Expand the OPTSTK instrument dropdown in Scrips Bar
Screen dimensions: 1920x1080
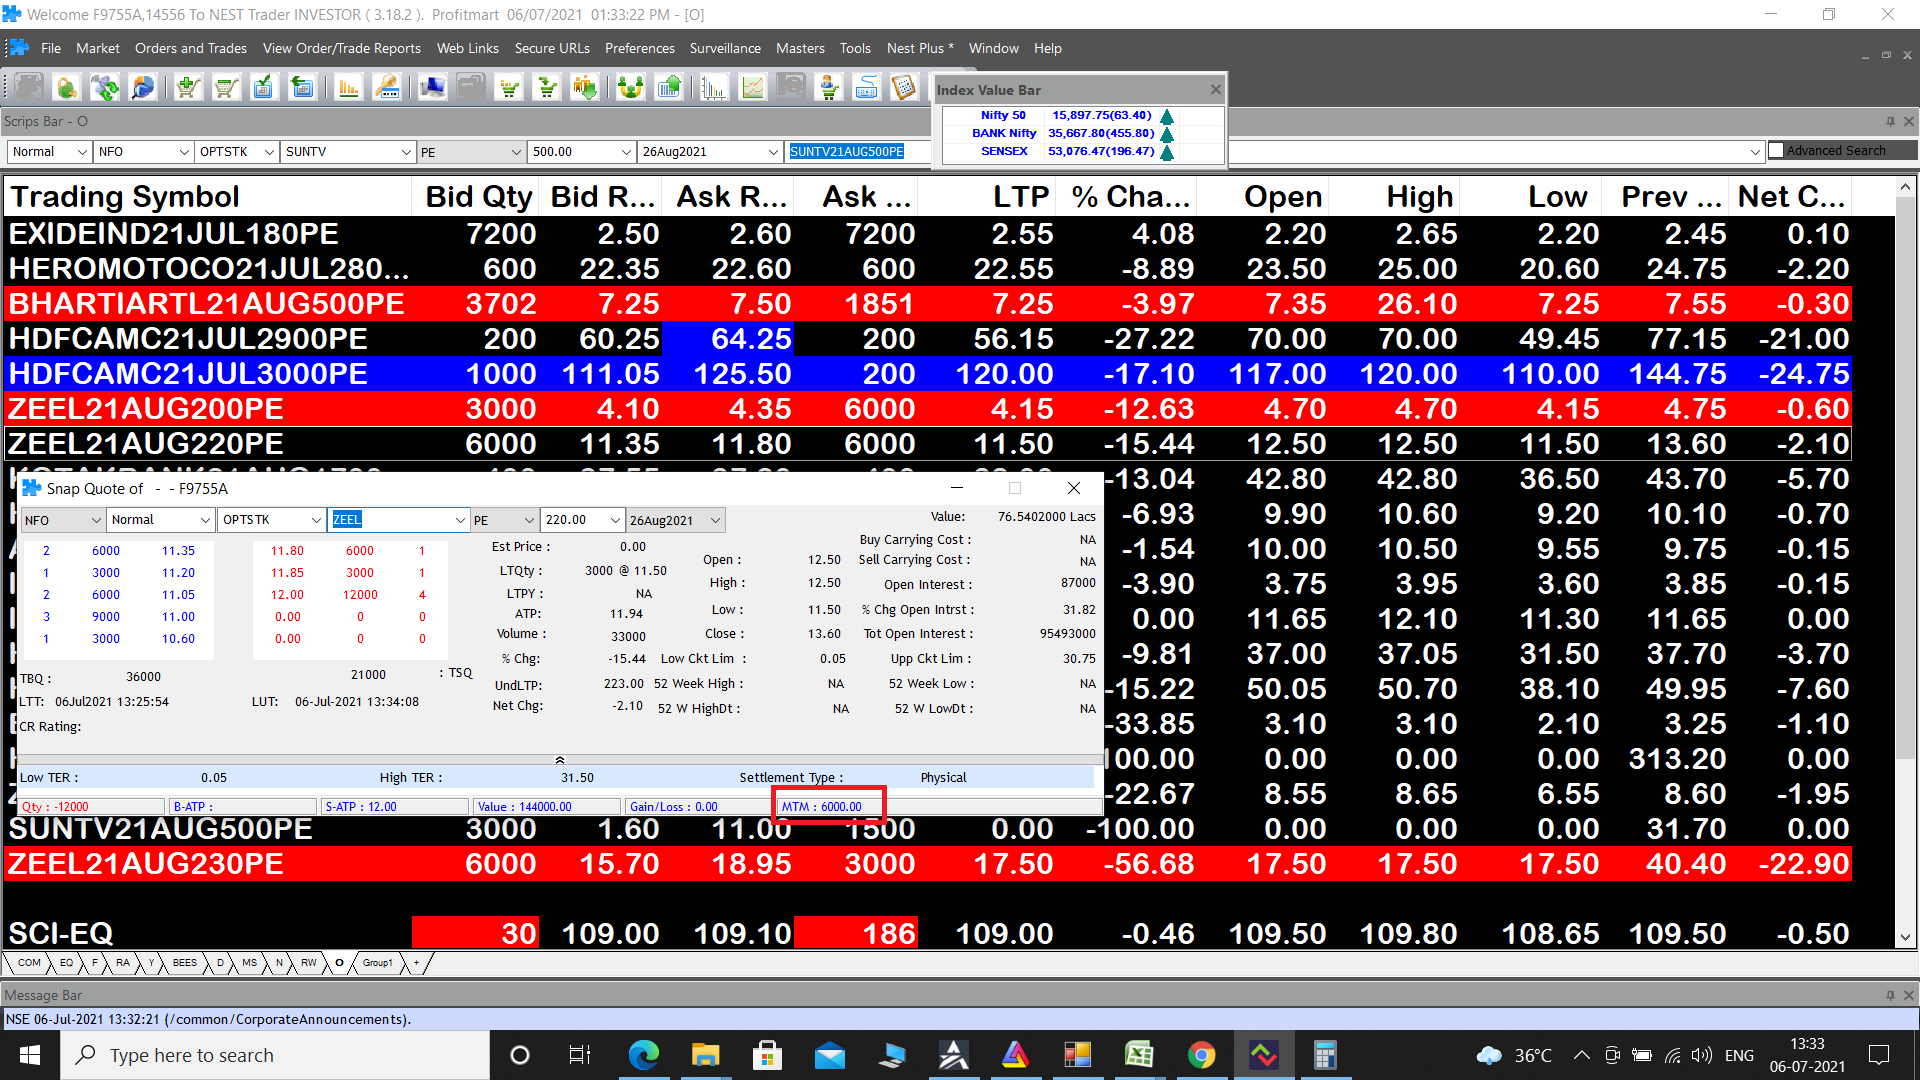click(269, 152)
